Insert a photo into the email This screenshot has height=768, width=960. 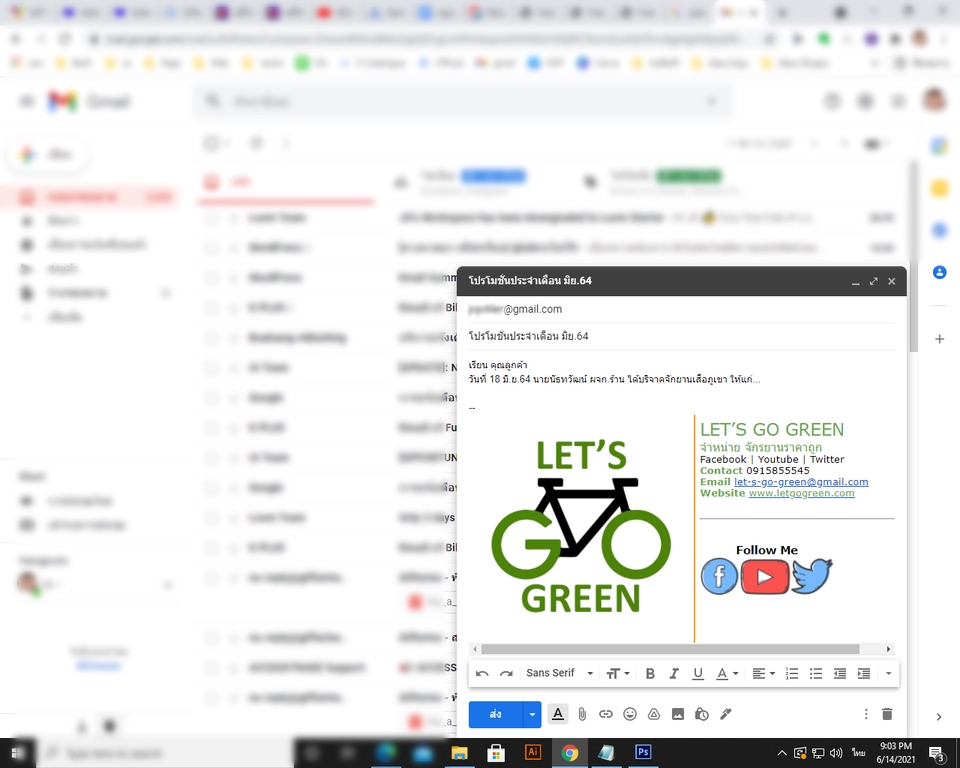678,714
